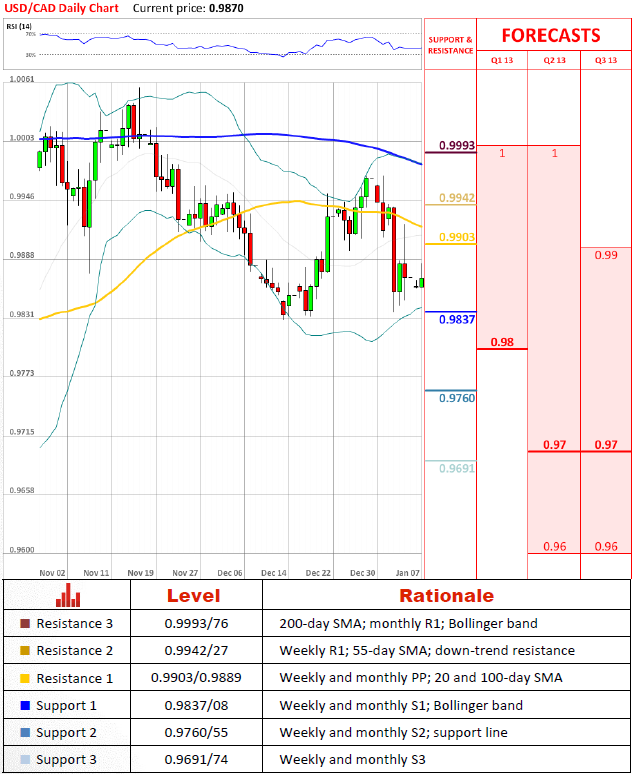
Task: Click the level cell 0.9993/76
Action: click(197, 624)
